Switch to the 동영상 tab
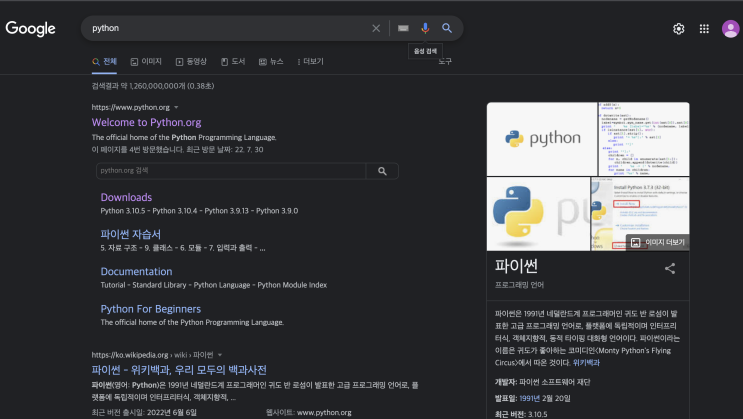 (191, 62)
